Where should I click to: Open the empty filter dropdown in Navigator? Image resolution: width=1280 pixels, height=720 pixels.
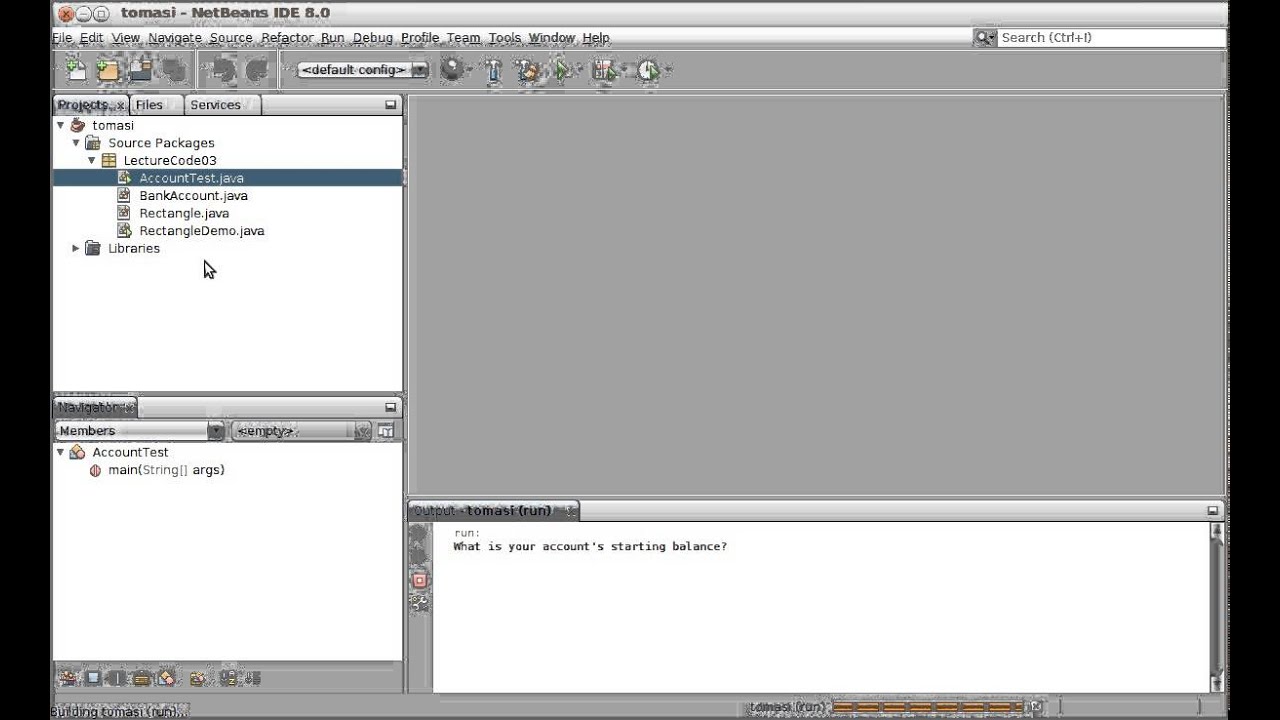[301, 431]
